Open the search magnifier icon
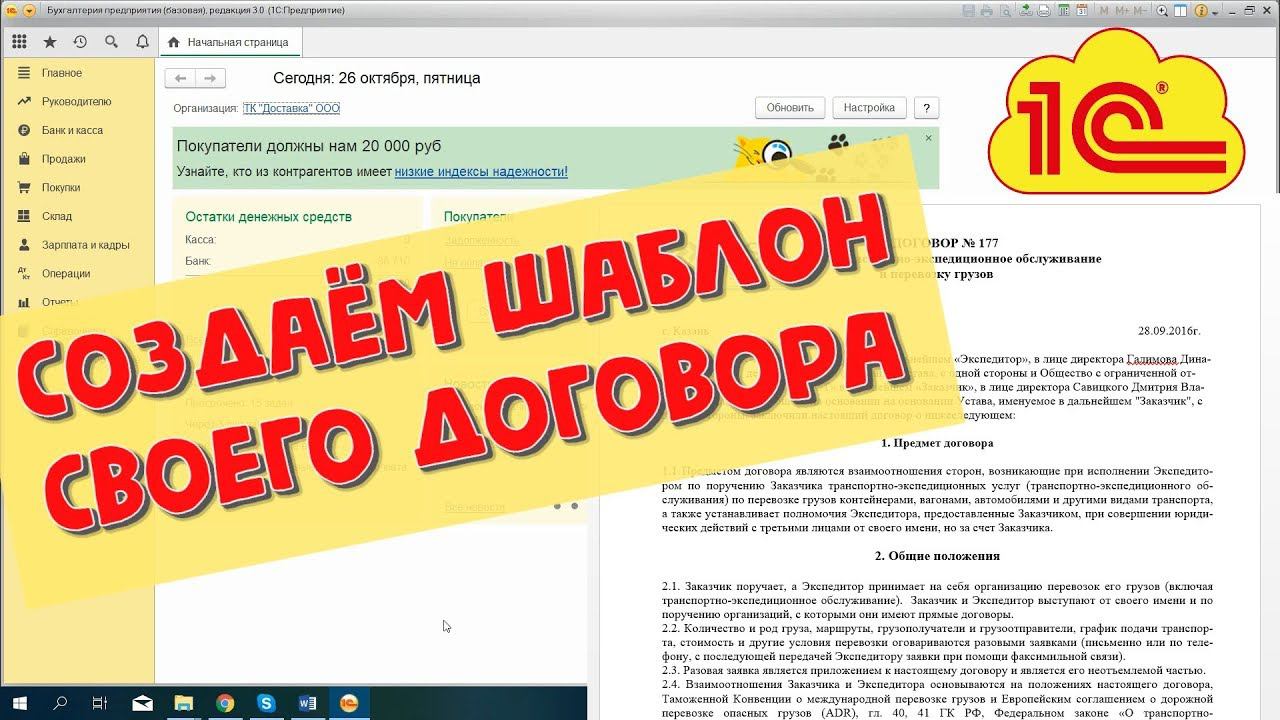 [x=111, y=42]
